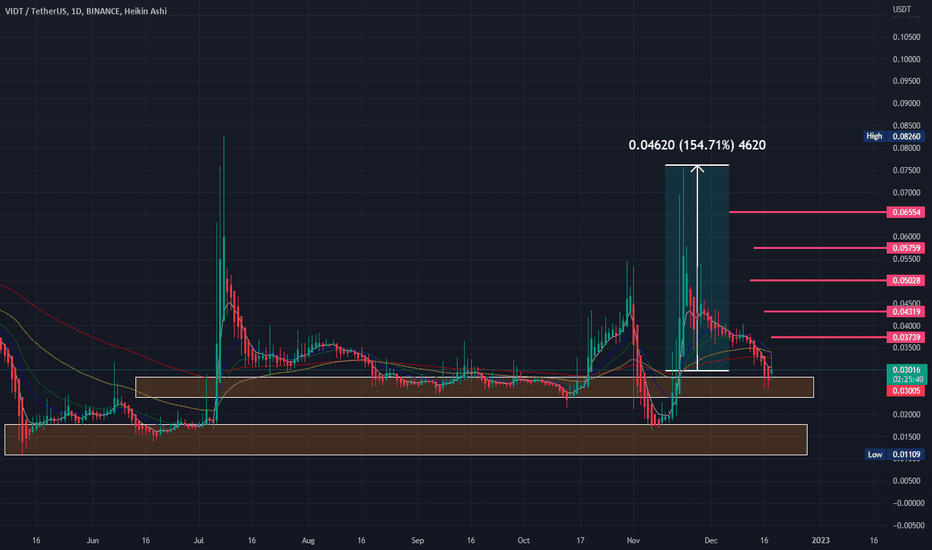The width and height of the screenshot is (932, 550).
Task: Click the 0.05759 price line label
Action: tap(905, 248)
